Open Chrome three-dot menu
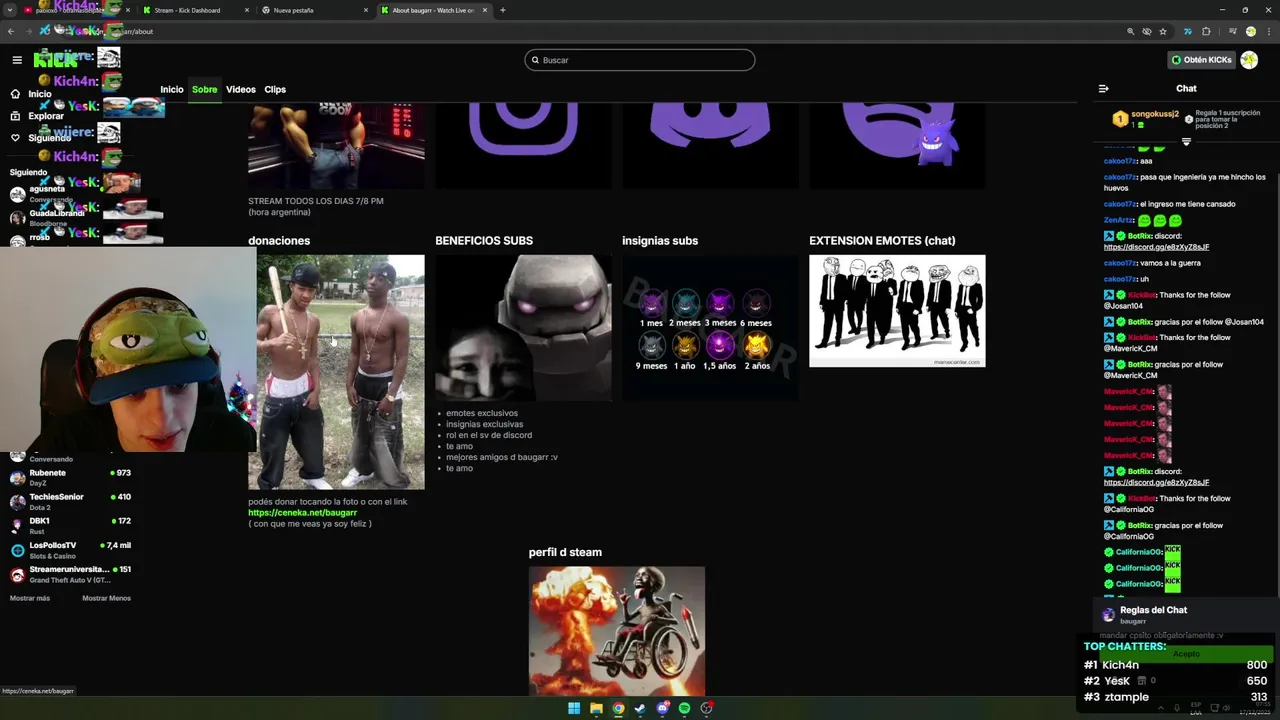This screenshot has height=720, width=1280. click(x=1268, y=31)
